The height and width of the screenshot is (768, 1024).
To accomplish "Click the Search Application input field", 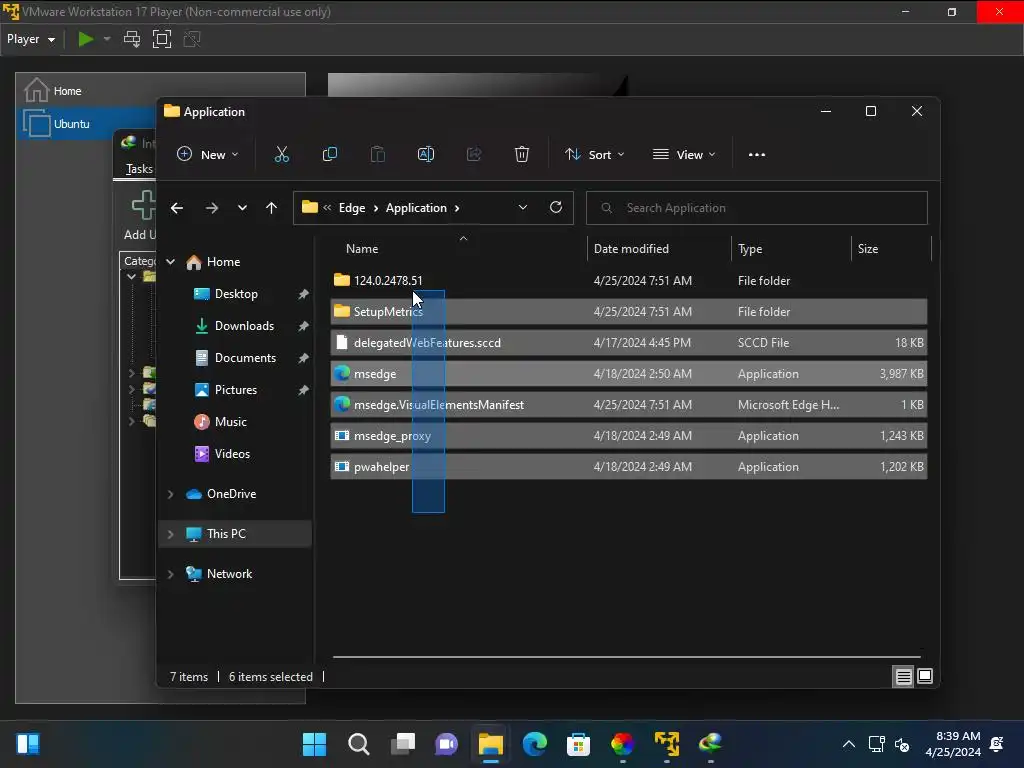I will point(756,208).
